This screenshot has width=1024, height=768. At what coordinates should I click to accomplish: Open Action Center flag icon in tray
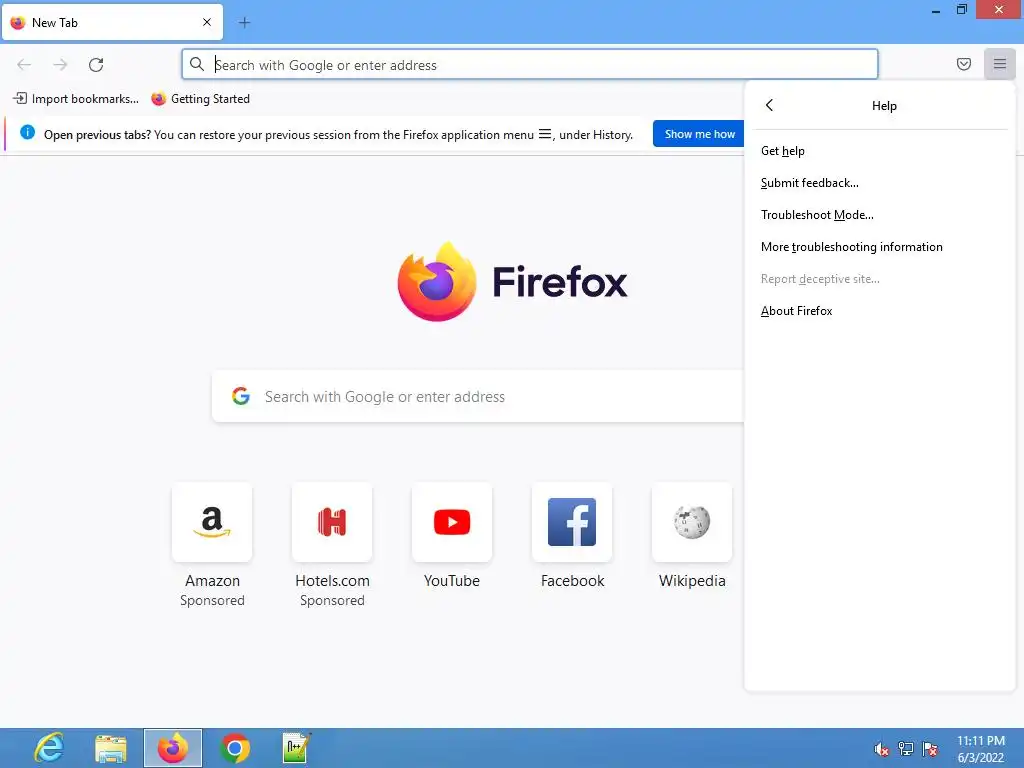(930, 749)
